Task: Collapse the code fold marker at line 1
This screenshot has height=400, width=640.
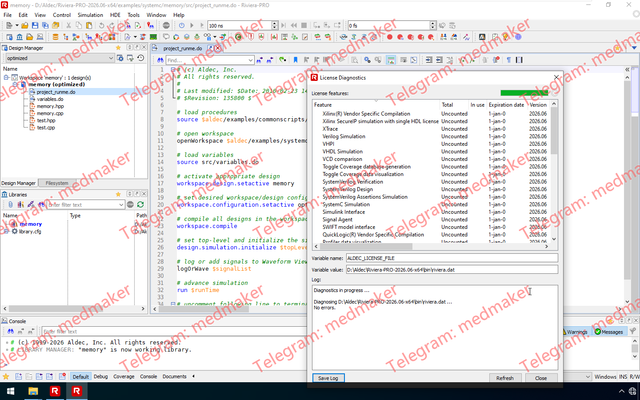Action: click(x=173, y=69)
